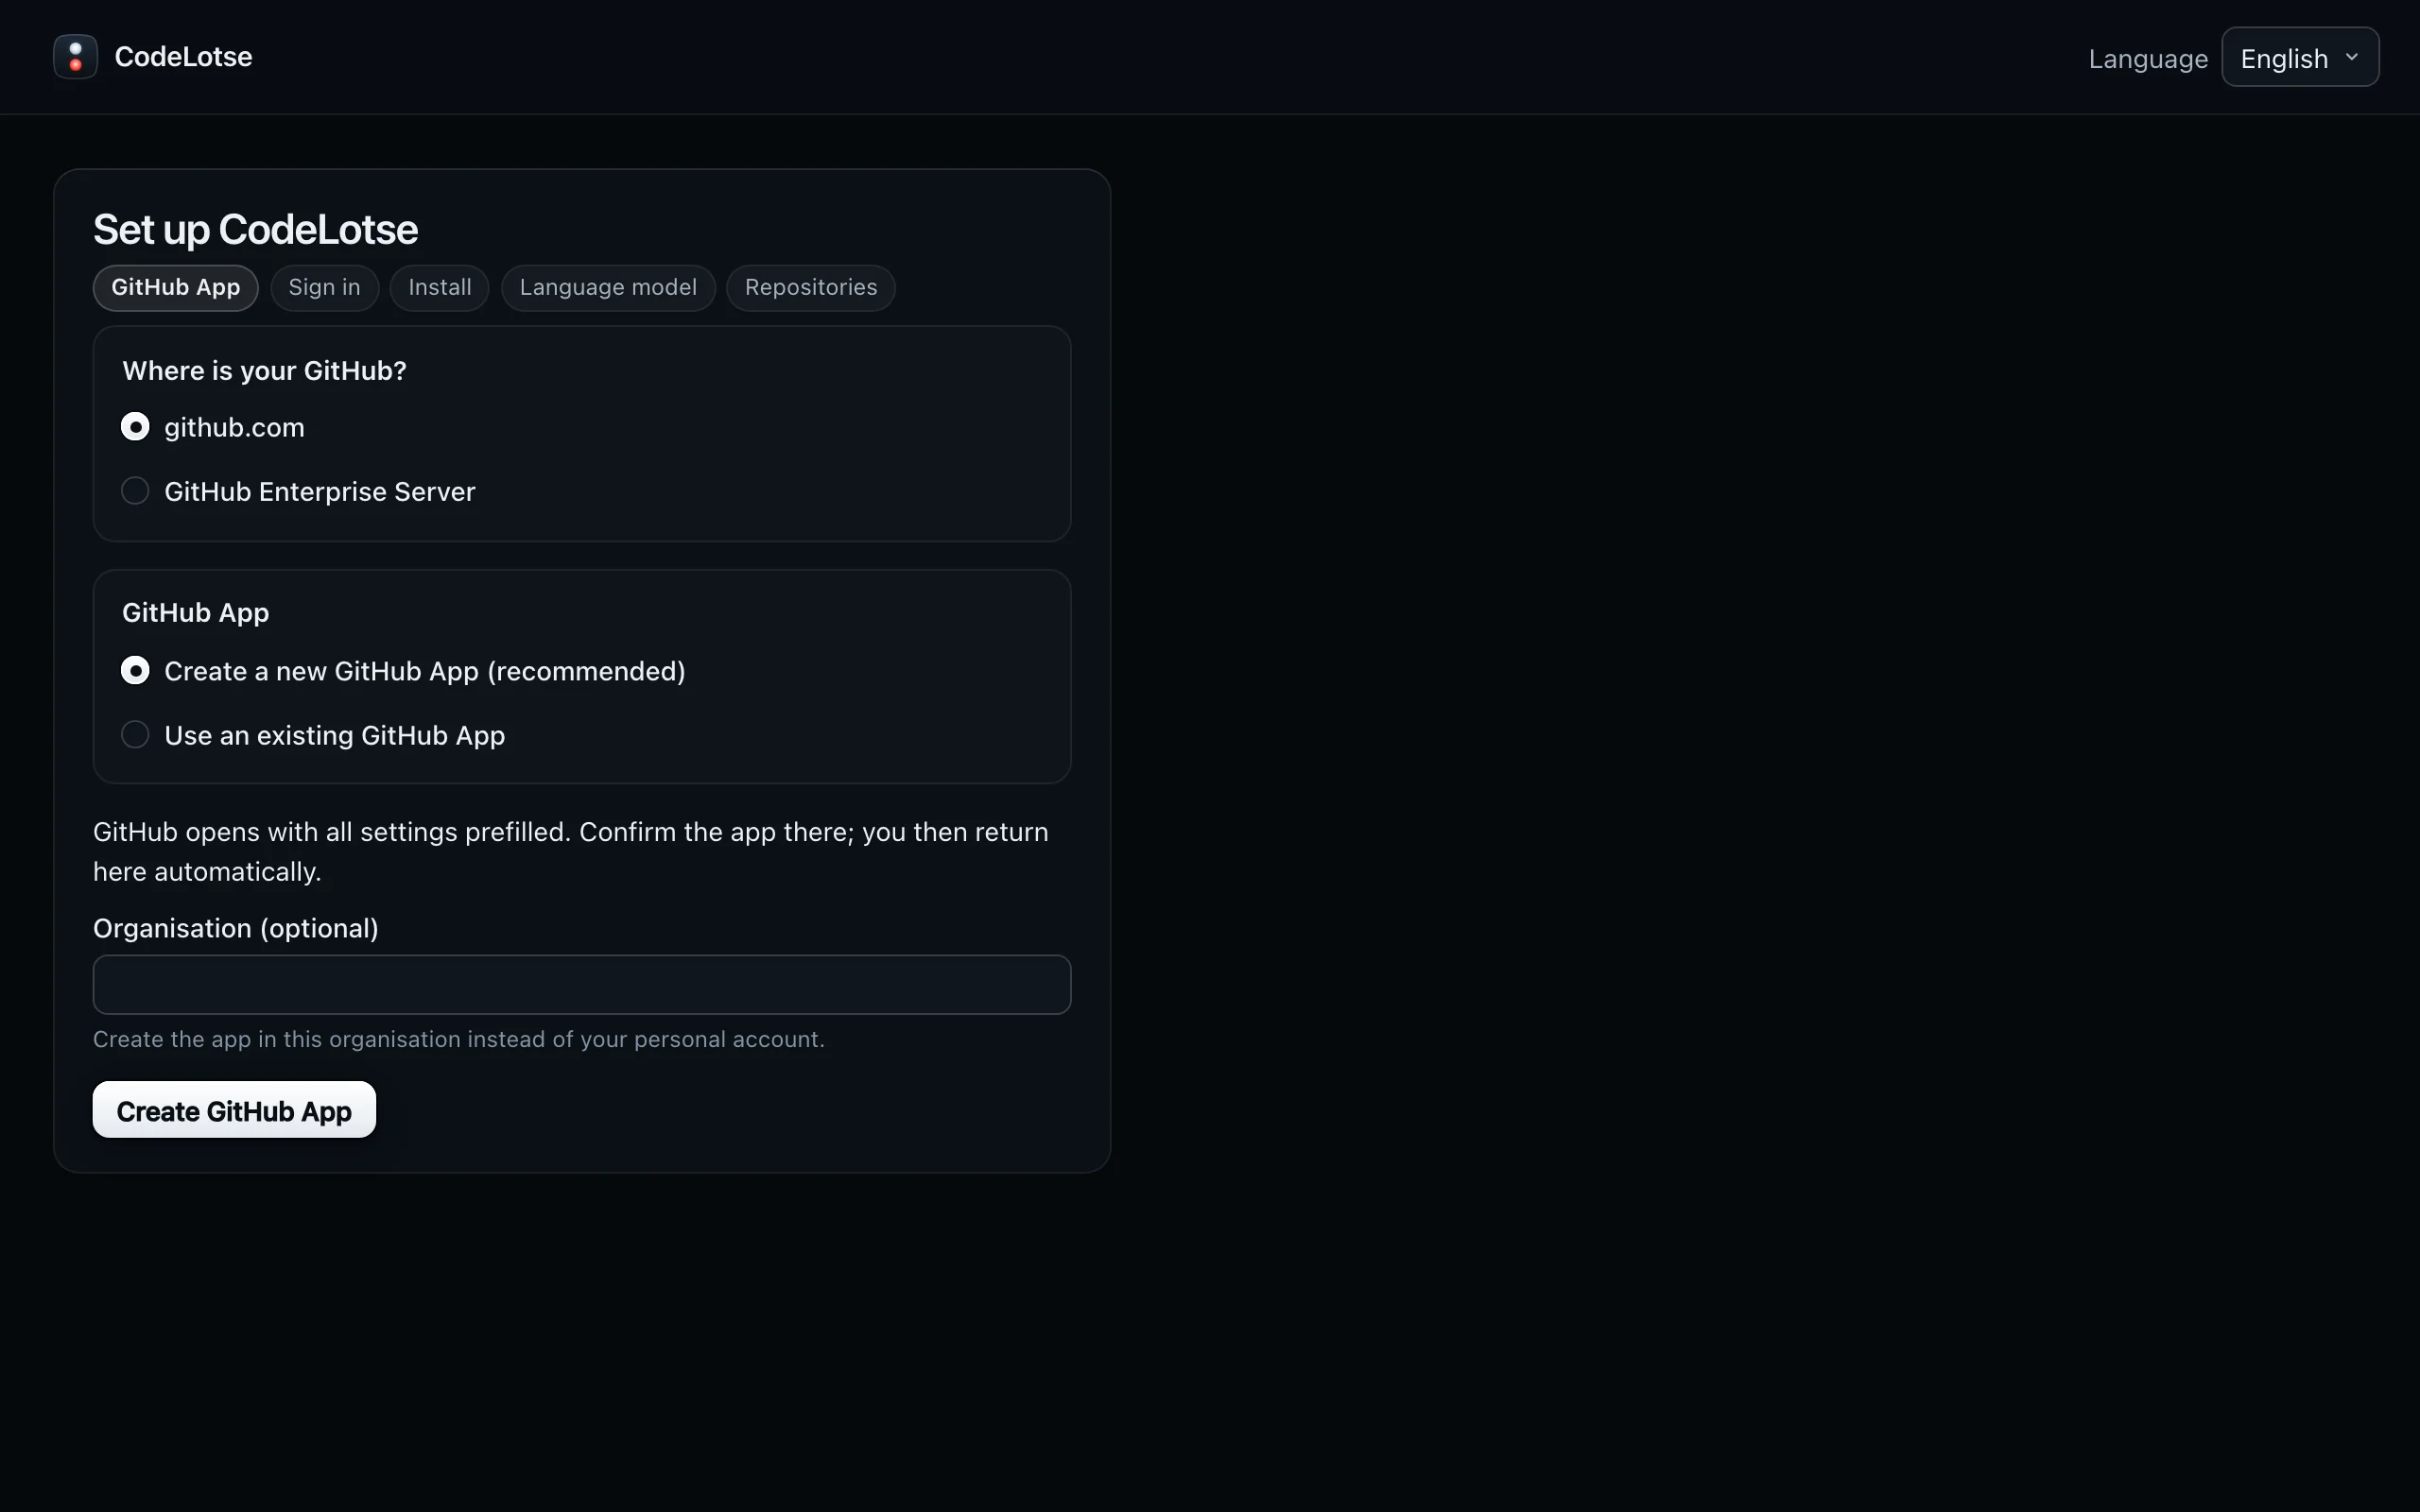Select the github.com radio option
Image resolution: width=2420 pixels, height=1512 pixels.
tap(135, 427)
